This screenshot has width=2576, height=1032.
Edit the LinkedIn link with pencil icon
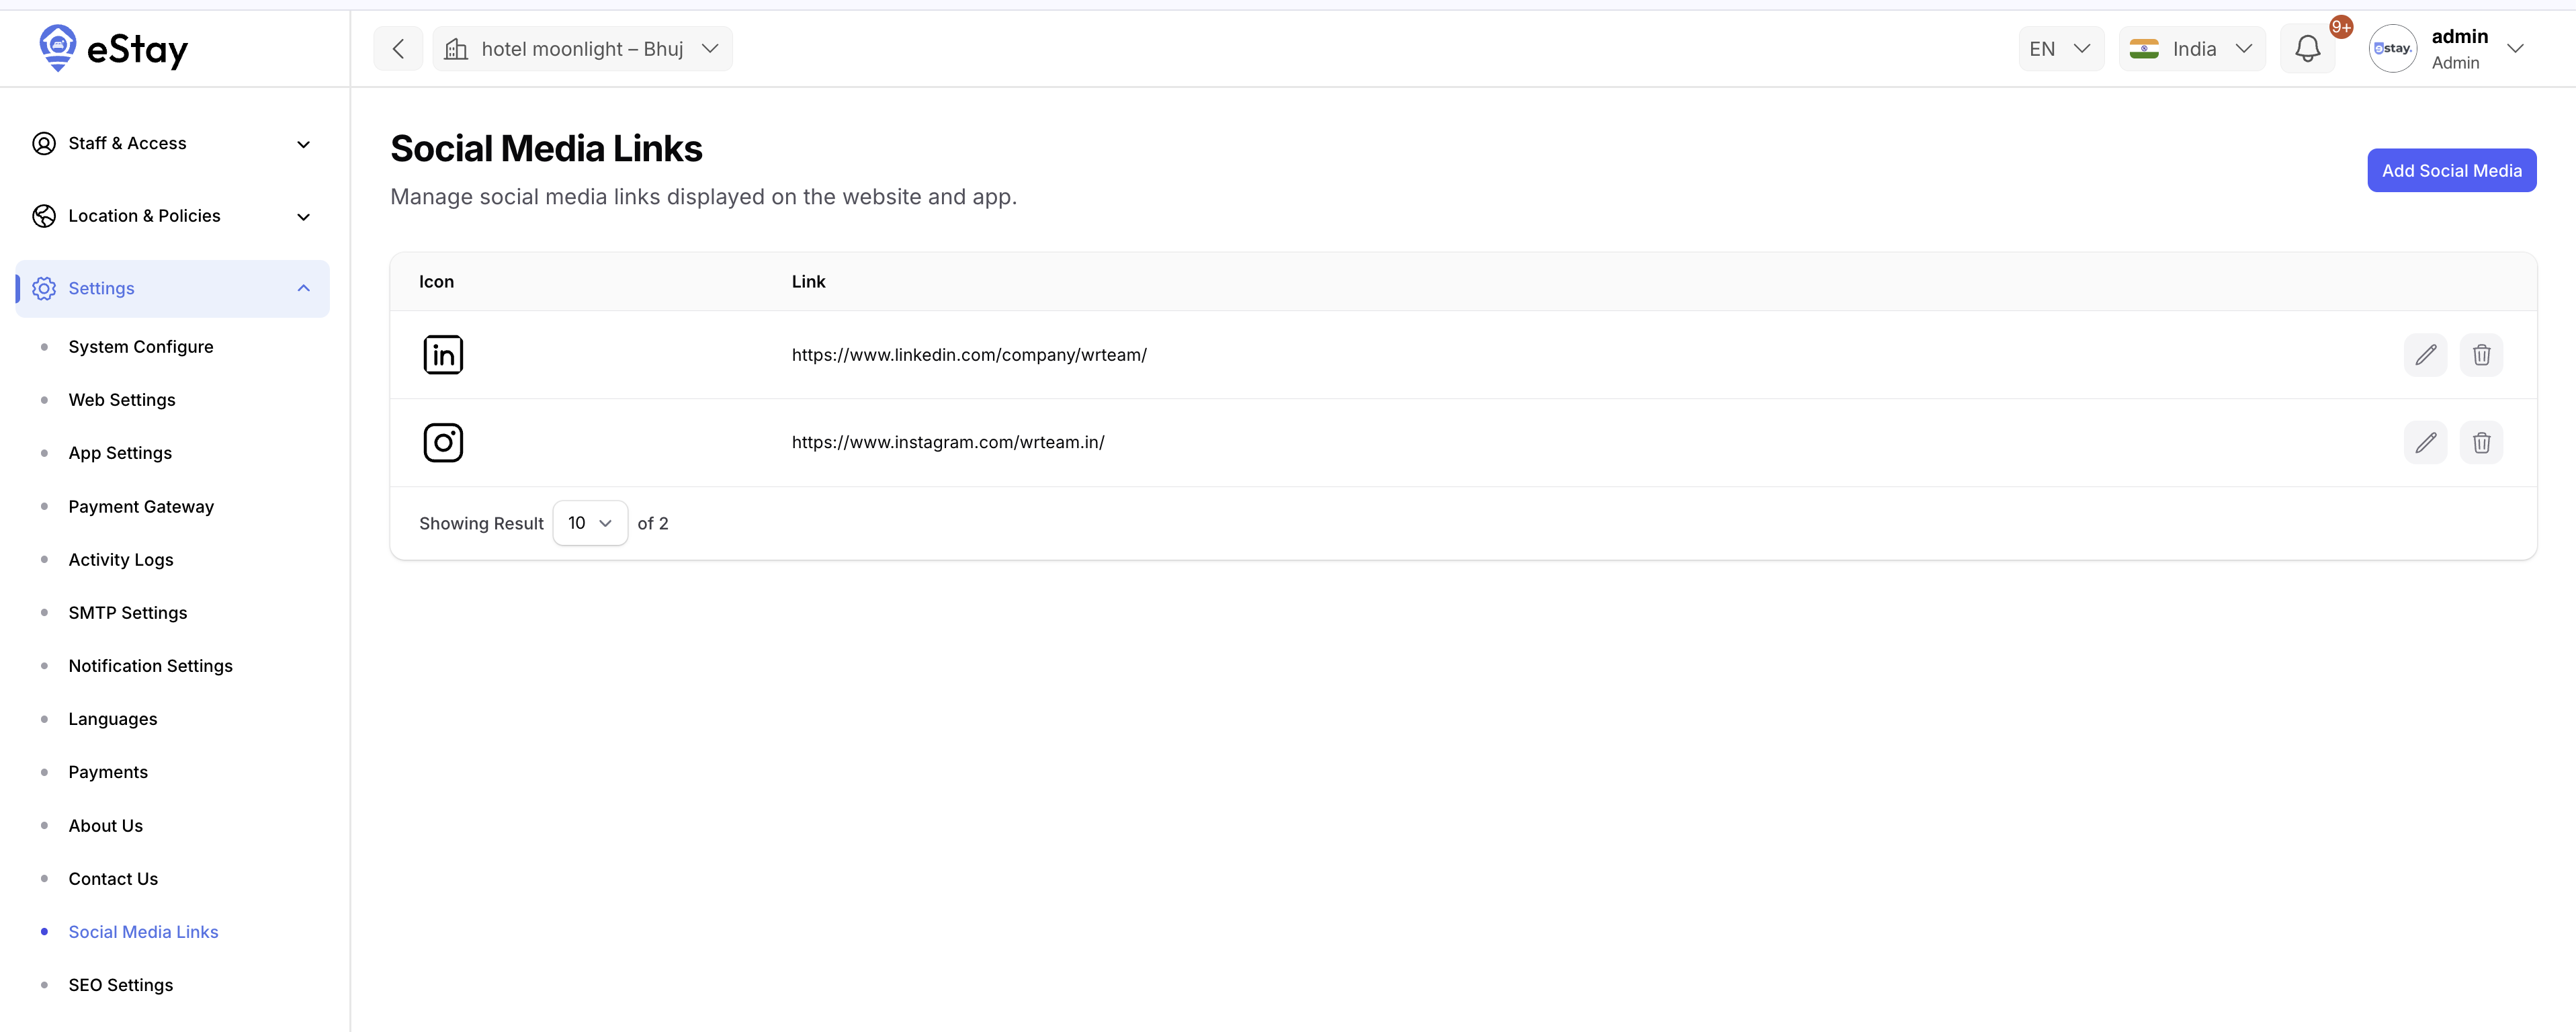(2425, 355)
